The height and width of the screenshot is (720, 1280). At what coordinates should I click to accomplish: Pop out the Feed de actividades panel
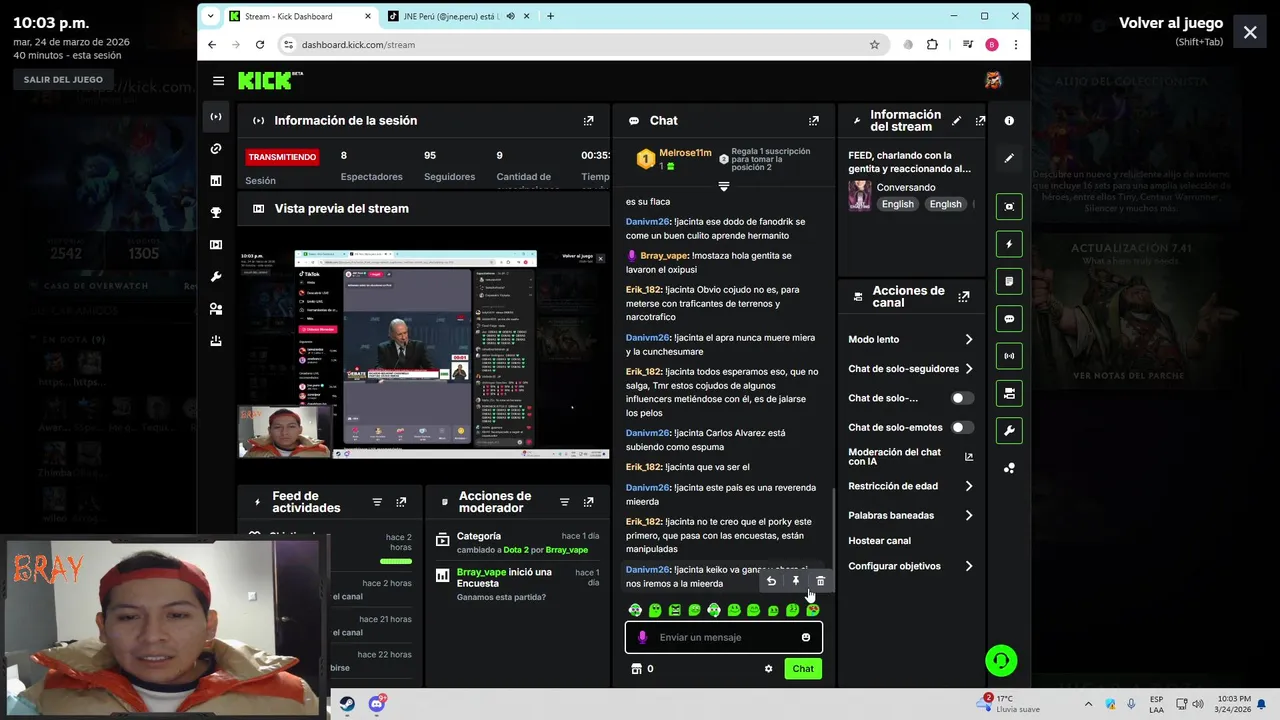pos(401,502)
